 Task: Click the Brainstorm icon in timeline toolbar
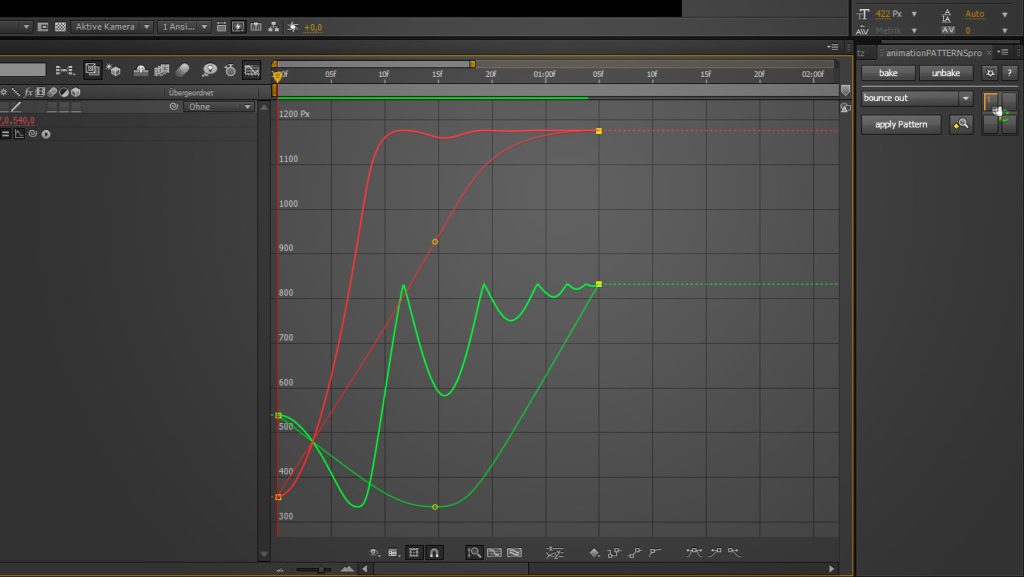[x=209, y=70]
